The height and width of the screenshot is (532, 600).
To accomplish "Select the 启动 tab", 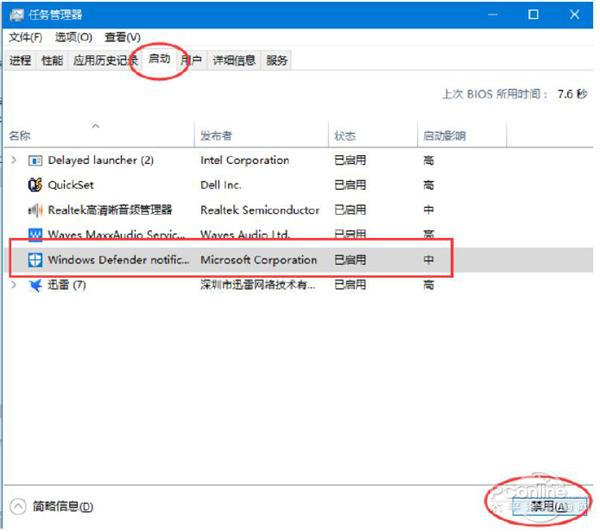I will tap(159, 59).
